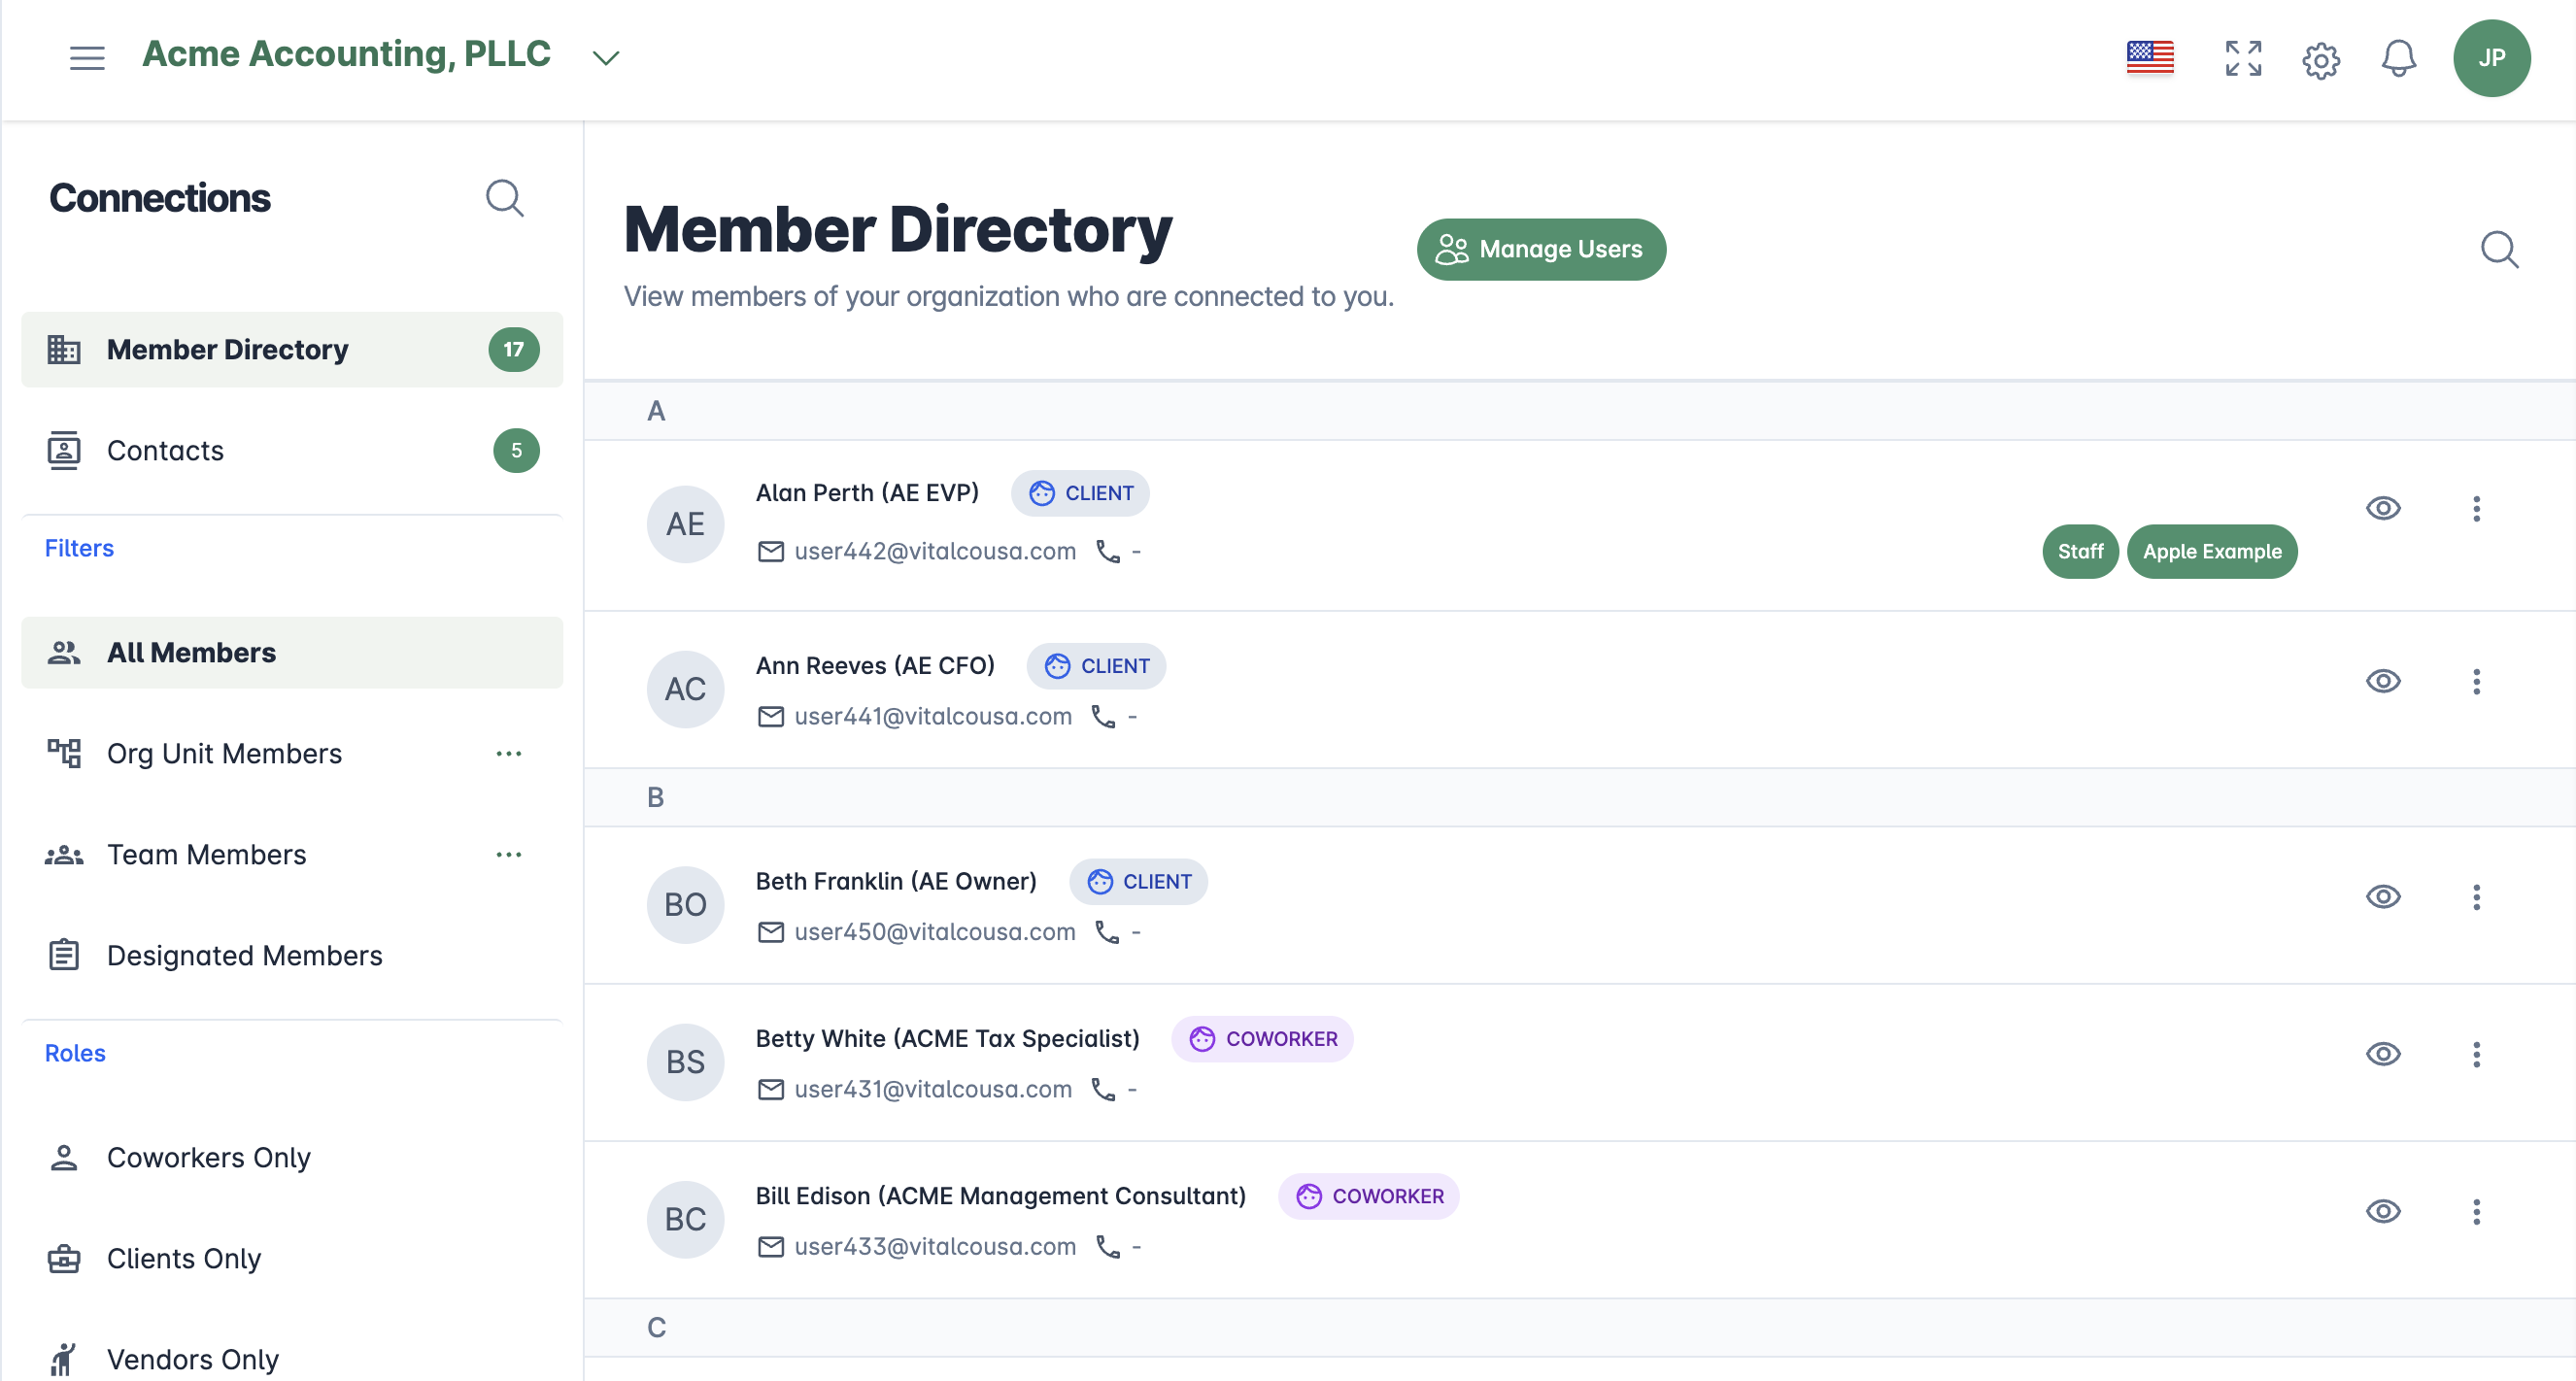Image resolution: width=2576 pixels, height=1381 pixels.
Task: Expand the Acme Accounting organization dropdown
Action: (605, 58)
